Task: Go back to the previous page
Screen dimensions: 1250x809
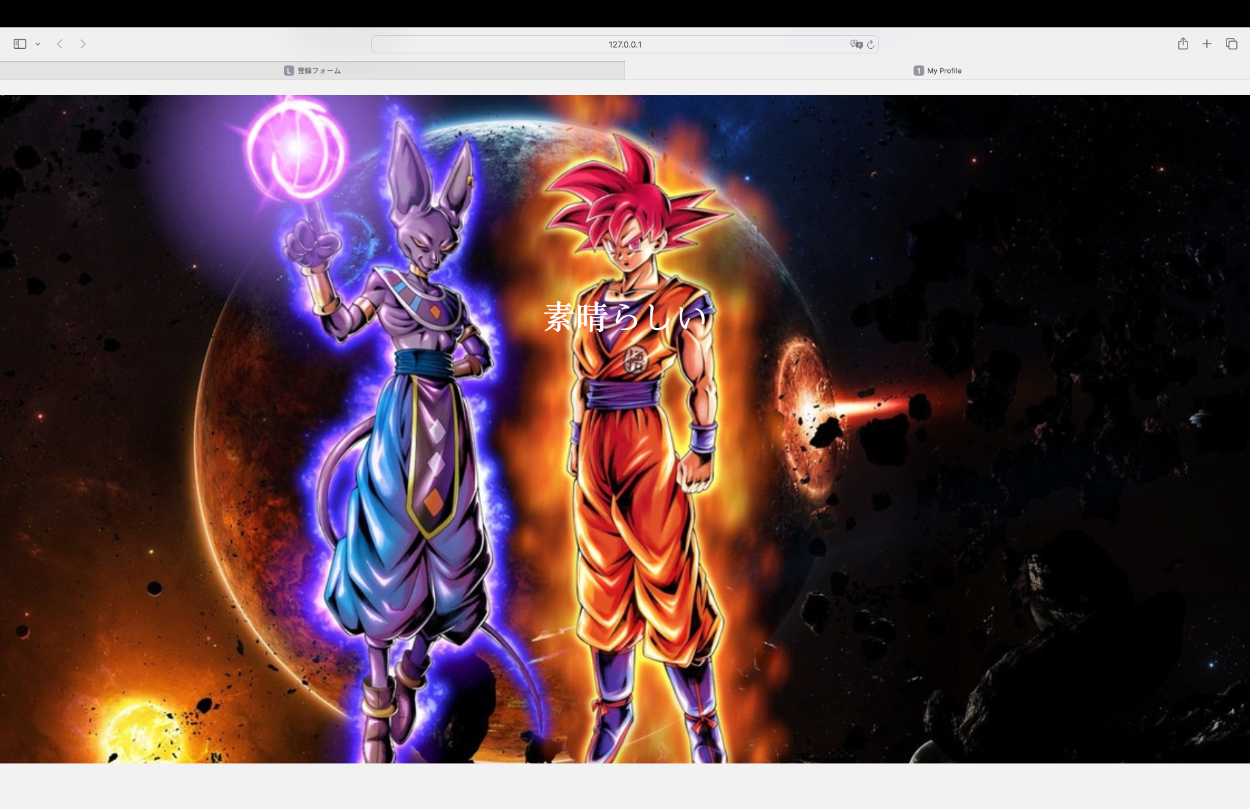Action: coord(60,44)
